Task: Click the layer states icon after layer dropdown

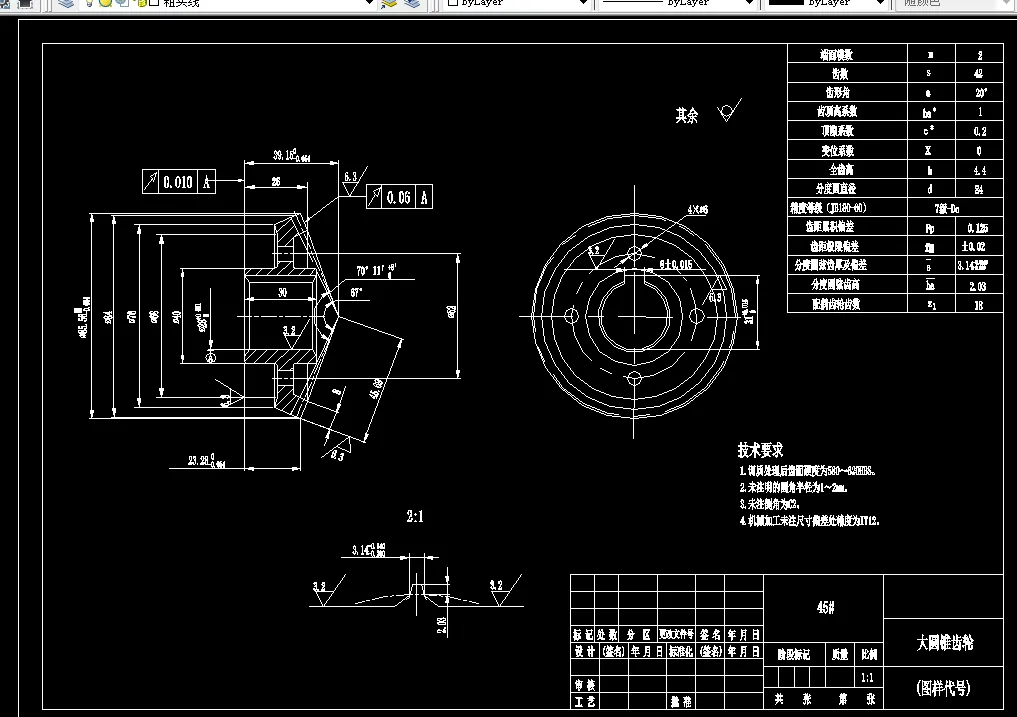Action: [389, 3]
